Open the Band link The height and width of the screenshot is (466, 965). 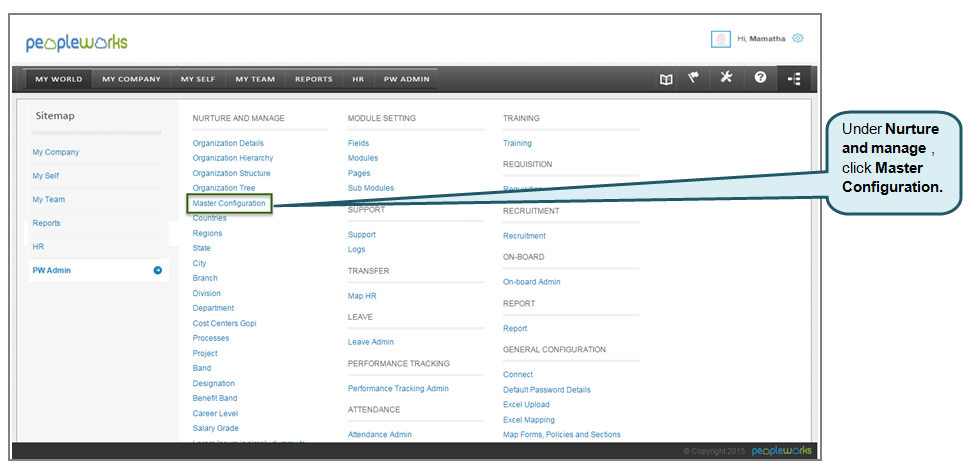[202, 368]
